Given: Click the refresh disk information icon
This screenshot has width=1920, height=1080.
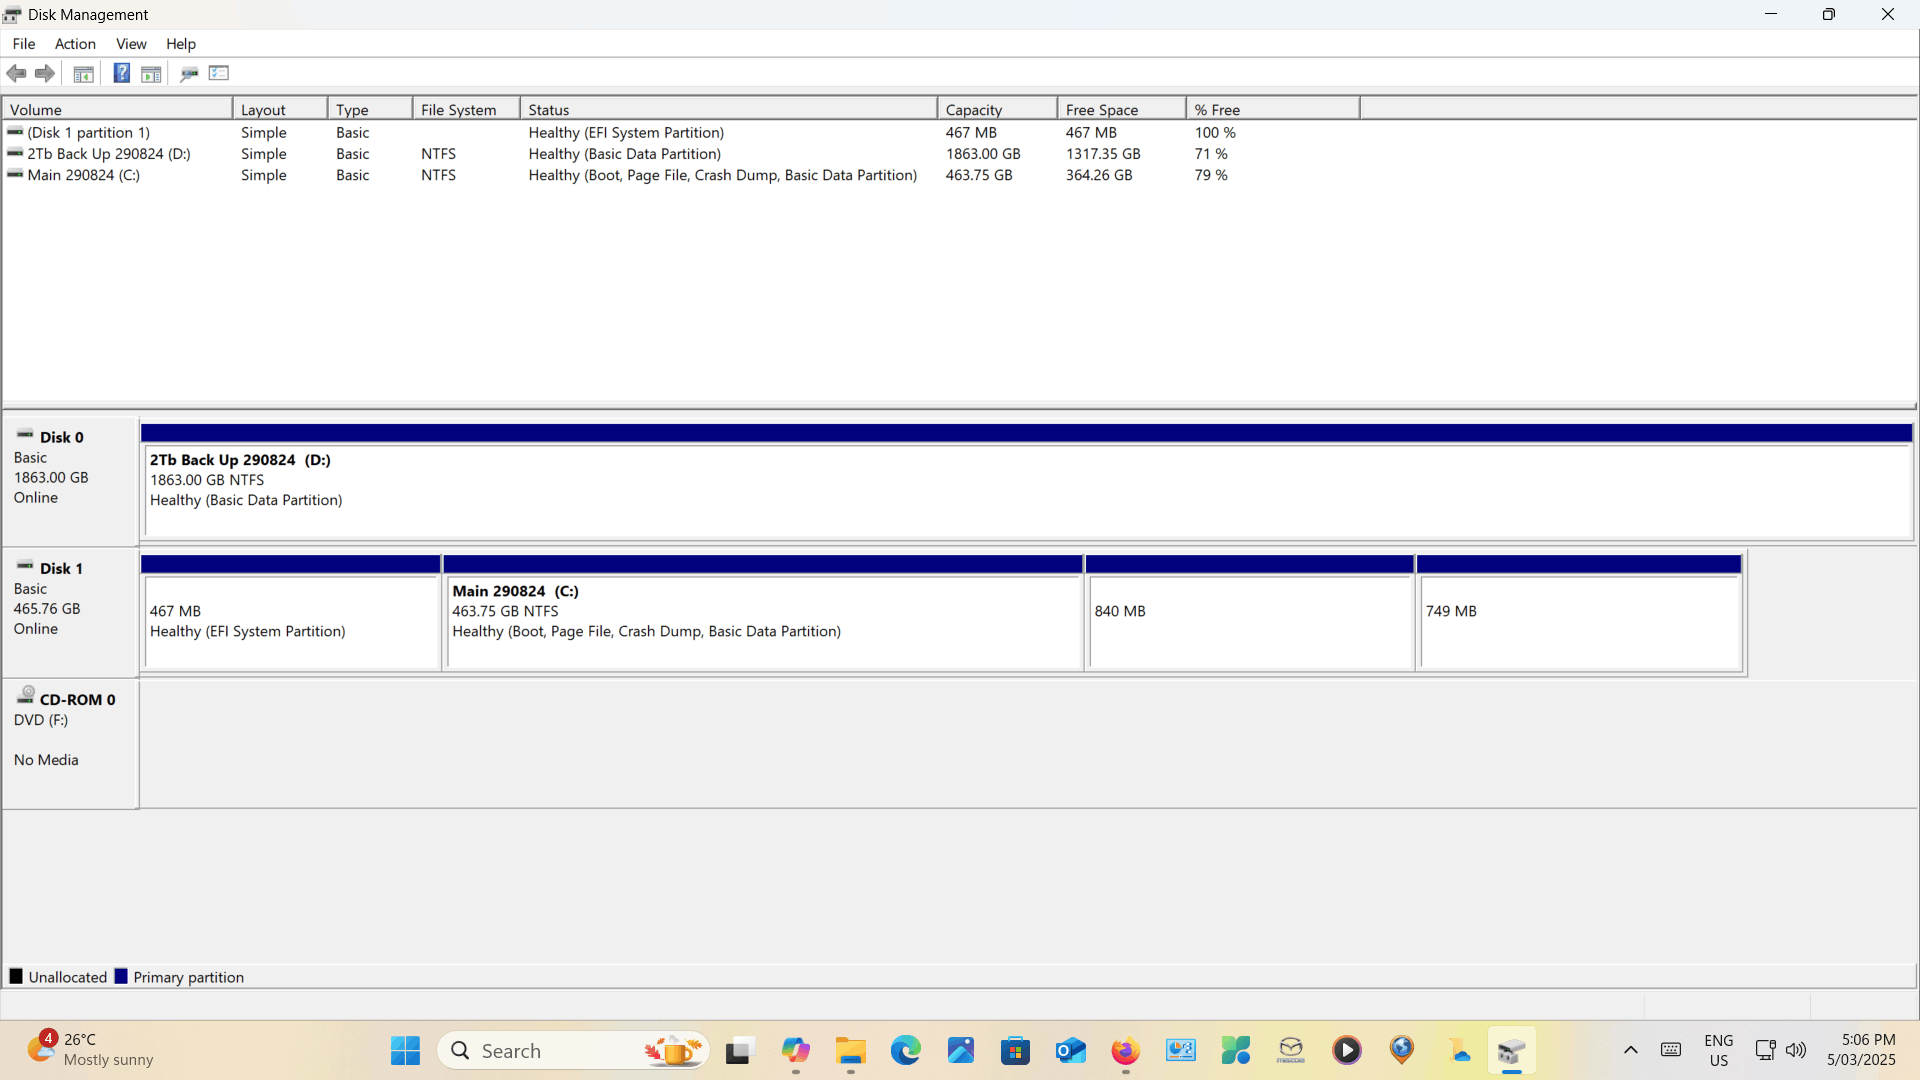Looking at the screenshot, I should pyautogui.click(x=189, y=73).
